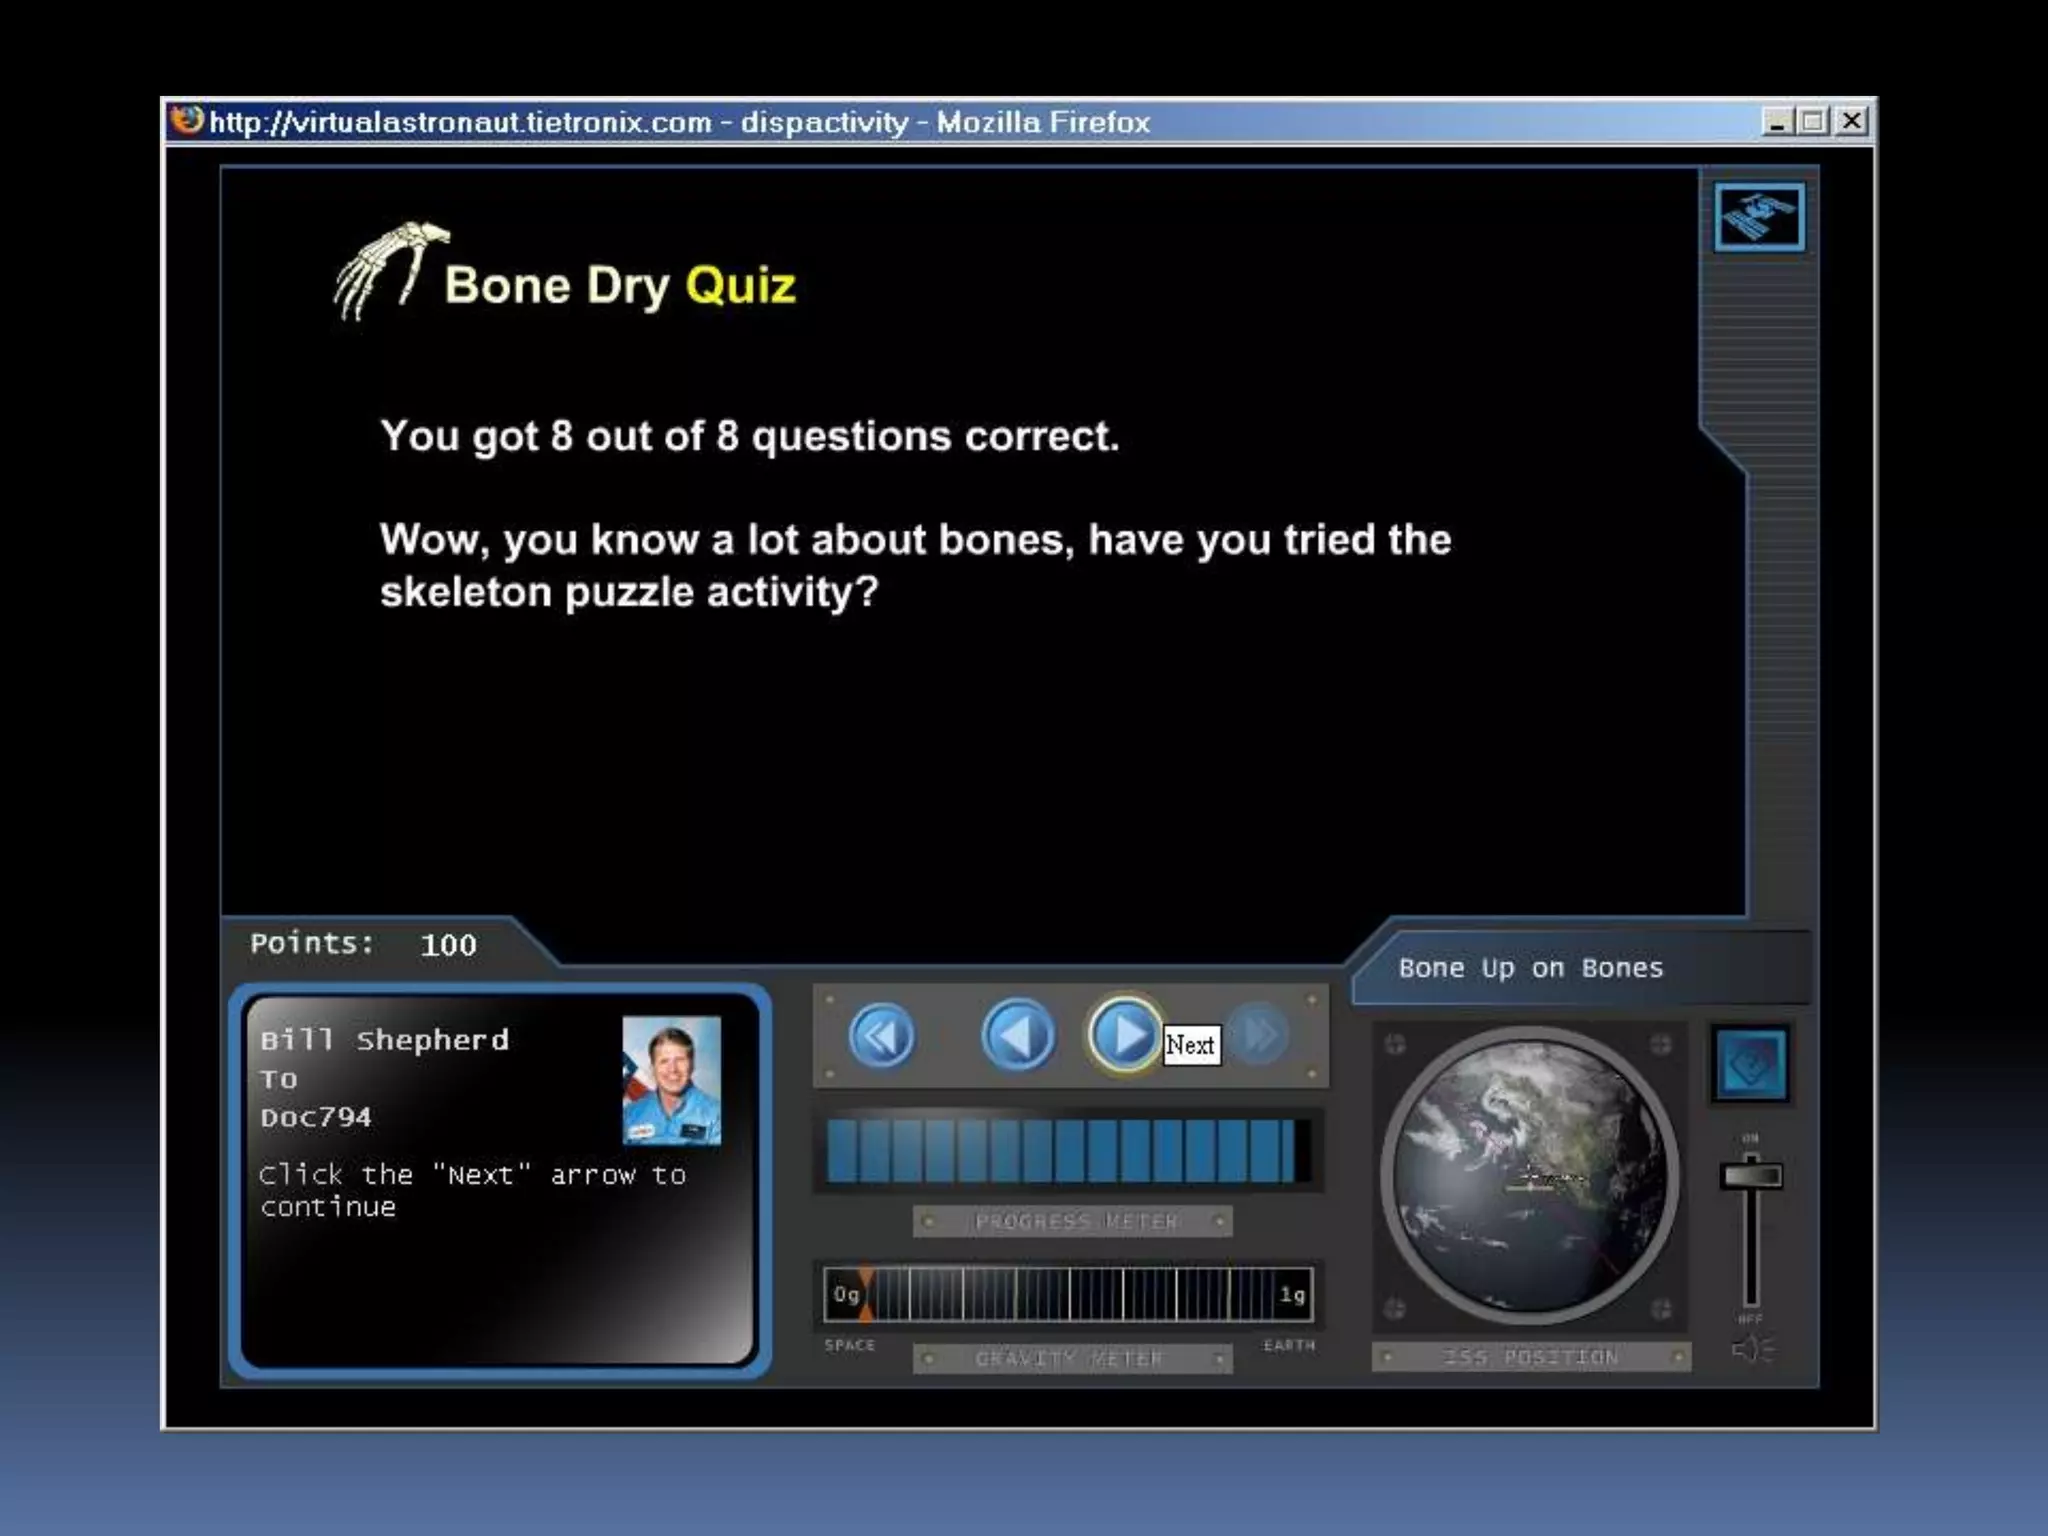The image size is (2048, 1536).
Task: Click the ISS POSITION label plate
Action: click(x=1530, y=1357)
